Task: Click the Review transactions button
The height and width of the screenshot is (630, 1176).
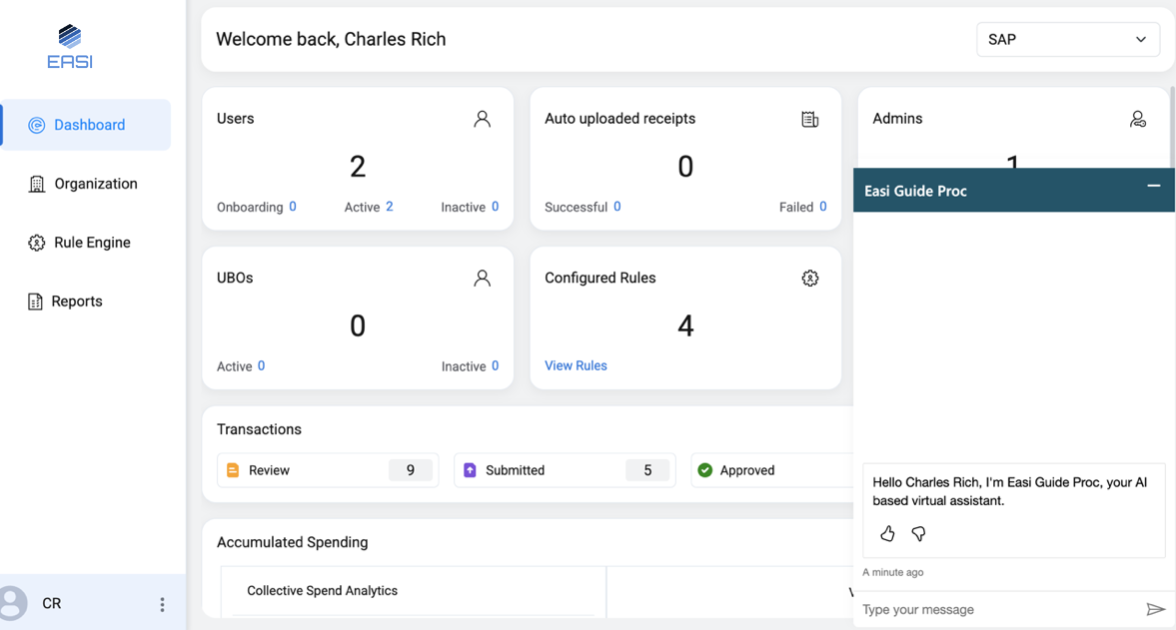Action: coord(328,470)
